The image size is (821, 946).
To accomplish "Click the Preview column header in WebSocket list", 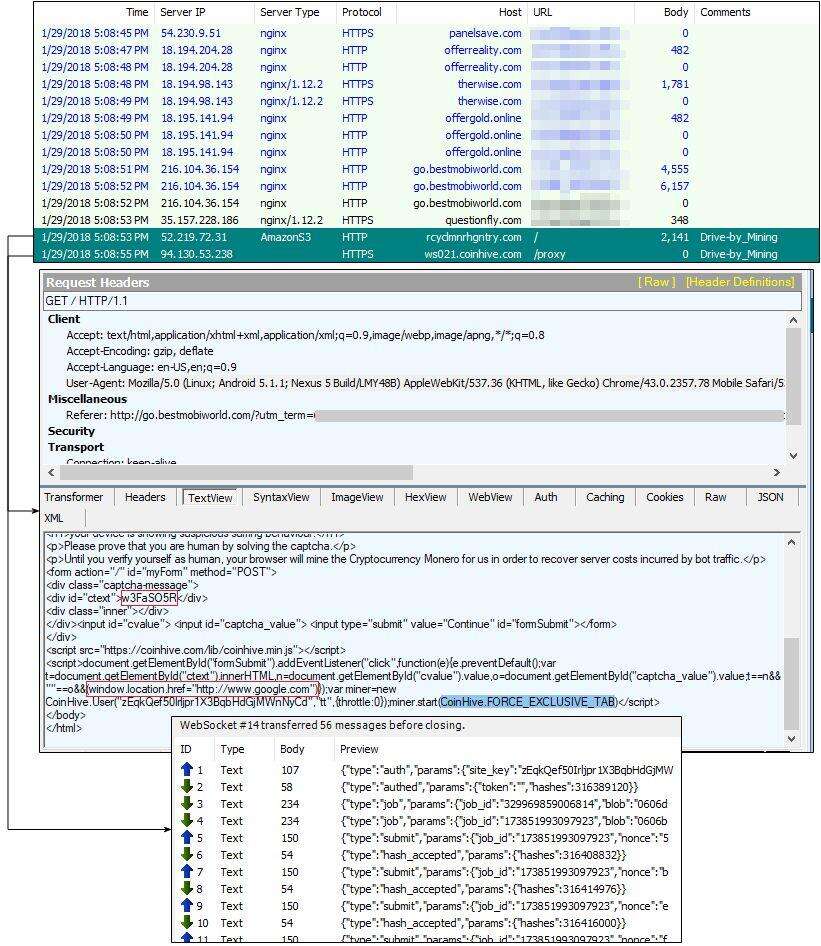I will tap(360, 749).
